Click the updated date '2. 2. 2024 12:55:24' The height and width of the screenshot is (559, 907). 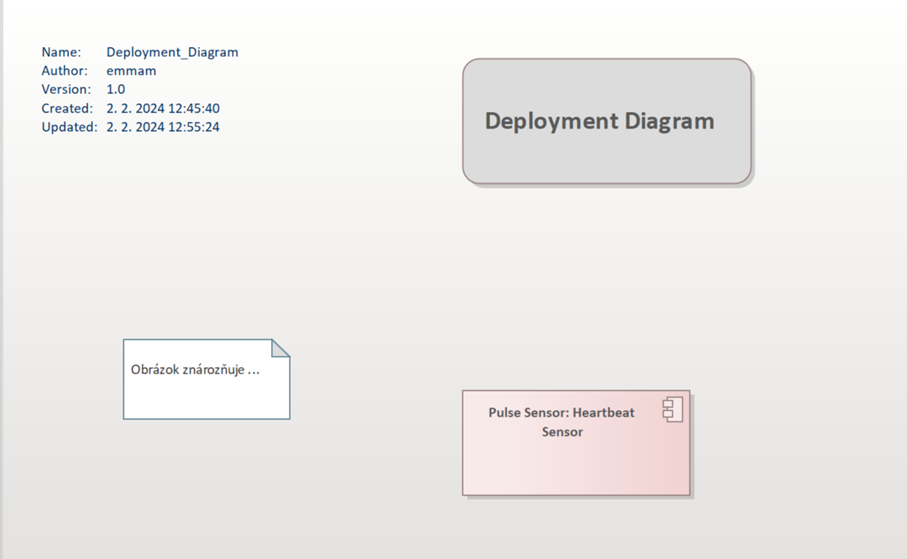tap(163, 127)
